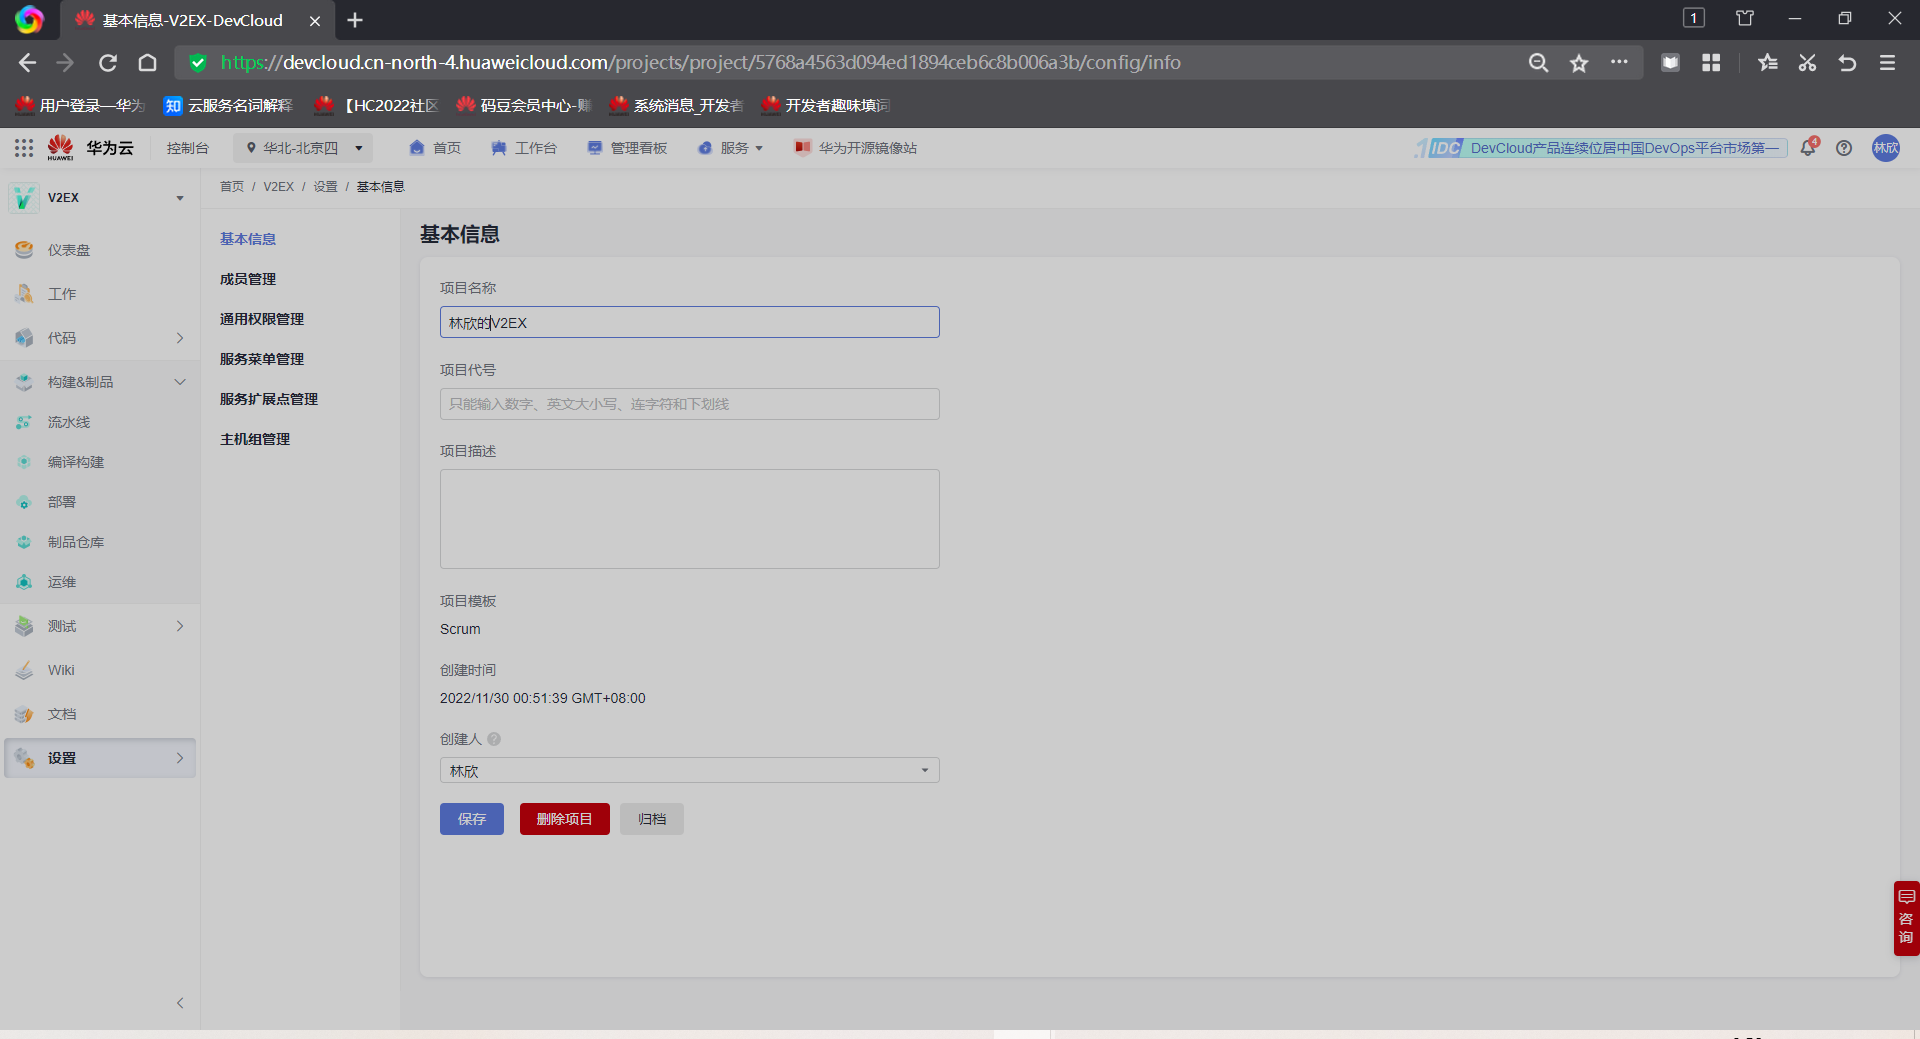This screenshot has width=1920, height=1039.
Task: Open the notifications bell icon
Action: [x=1808, y=148]
